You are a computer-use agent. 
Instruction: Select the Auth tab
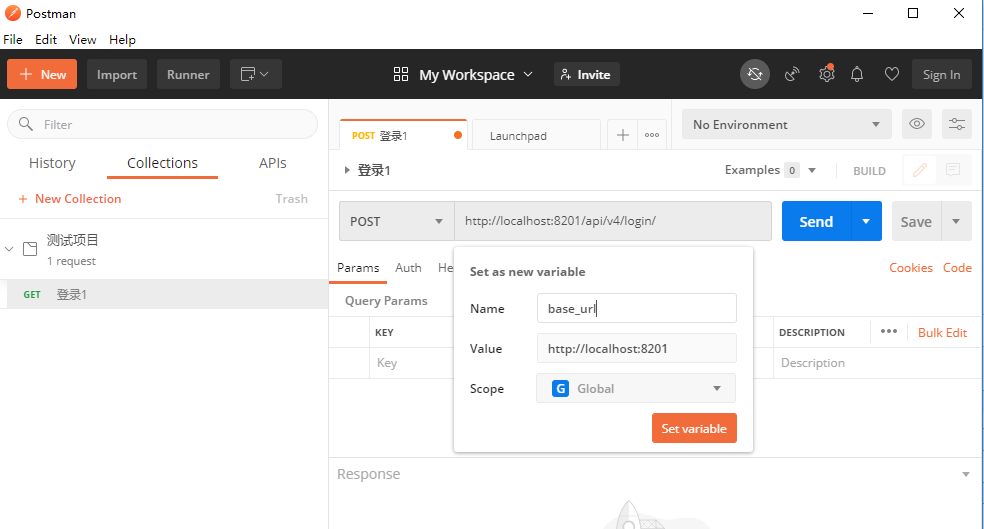[x=408, y=268]
